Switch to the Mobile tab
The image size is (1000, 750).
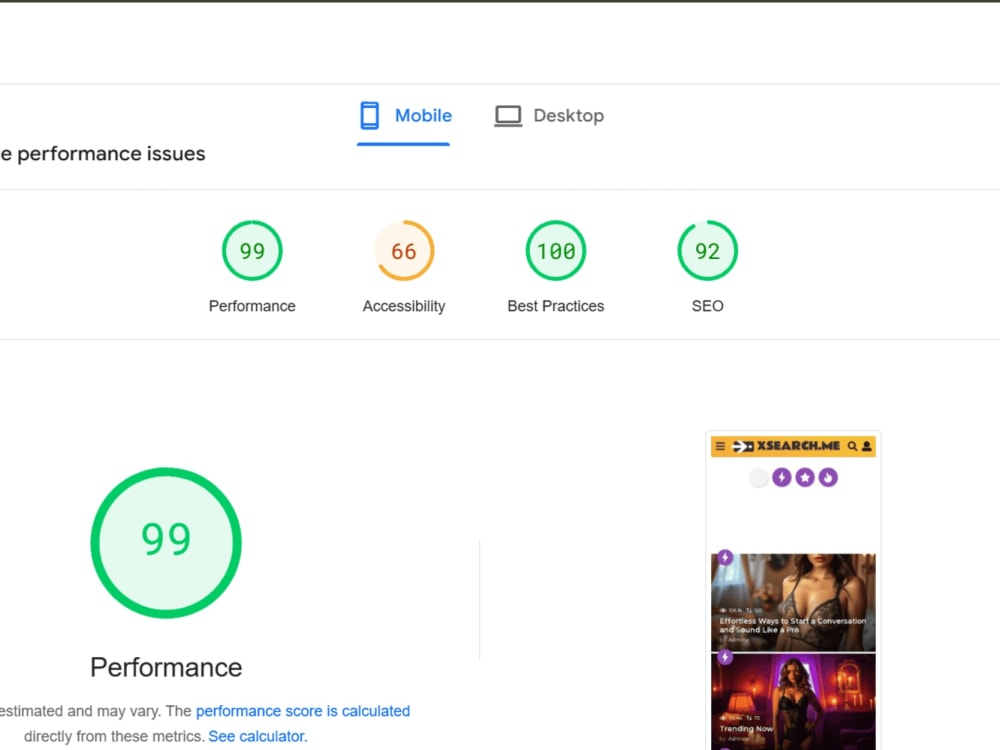coord(404,116)
